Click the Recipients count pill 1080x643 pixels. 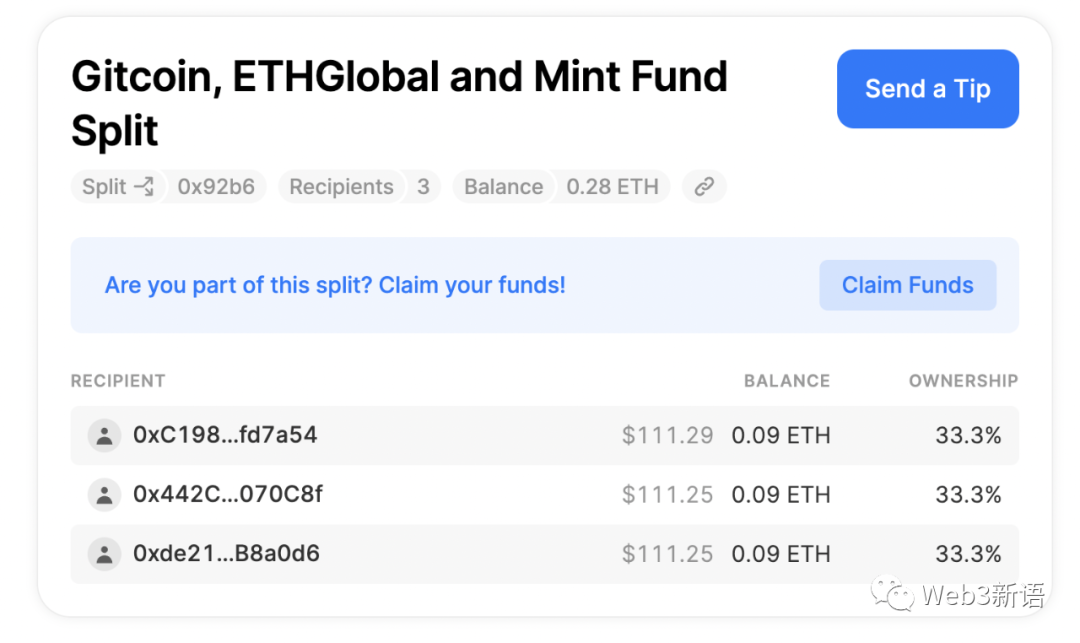[358, 187]
